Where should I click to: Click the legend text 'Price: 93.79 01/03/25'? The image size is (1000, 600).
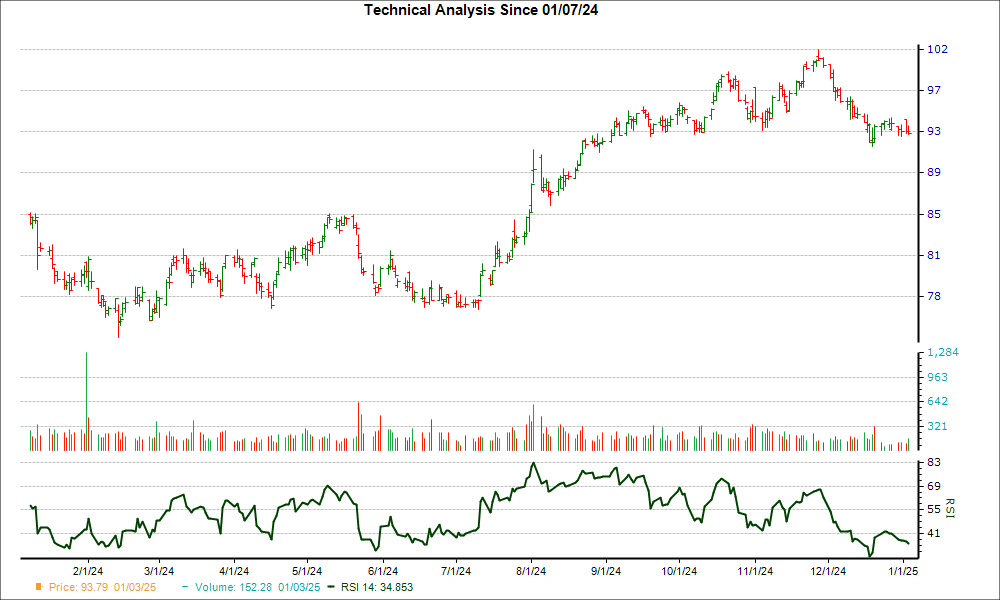(x=102, y=587)
